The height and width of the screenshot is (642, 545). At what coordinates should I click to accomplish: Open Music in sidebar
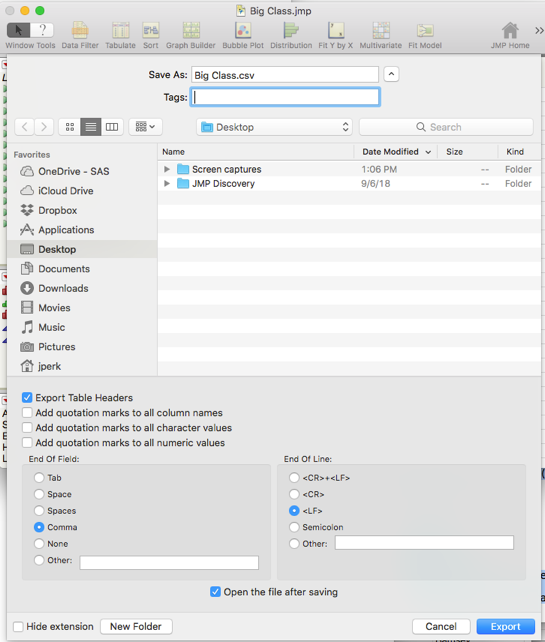click(82, 327)
